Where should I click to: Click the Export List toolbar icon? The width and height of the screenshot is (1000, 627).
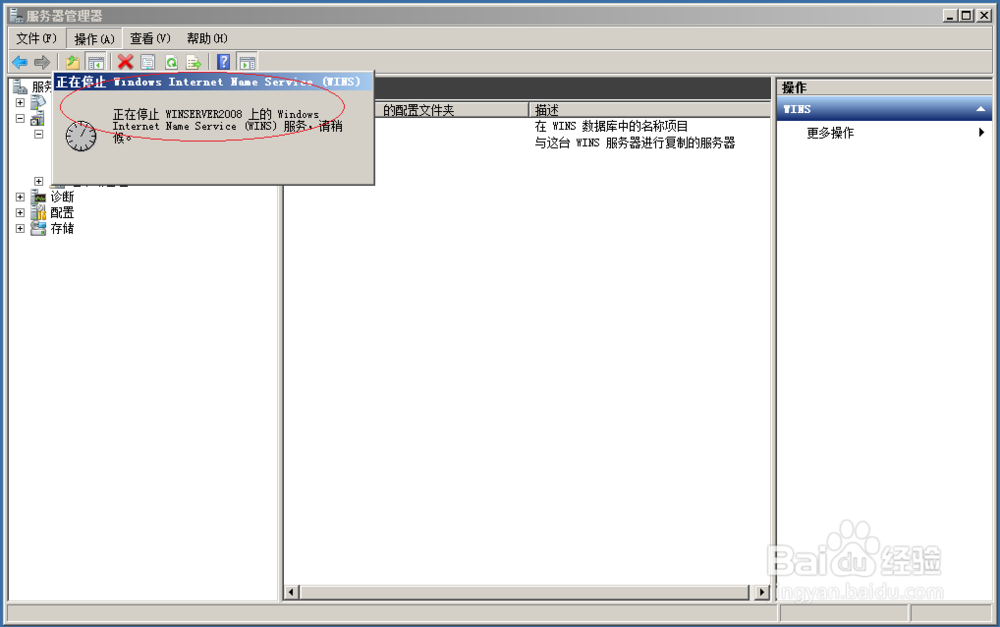tap(193, 62)
